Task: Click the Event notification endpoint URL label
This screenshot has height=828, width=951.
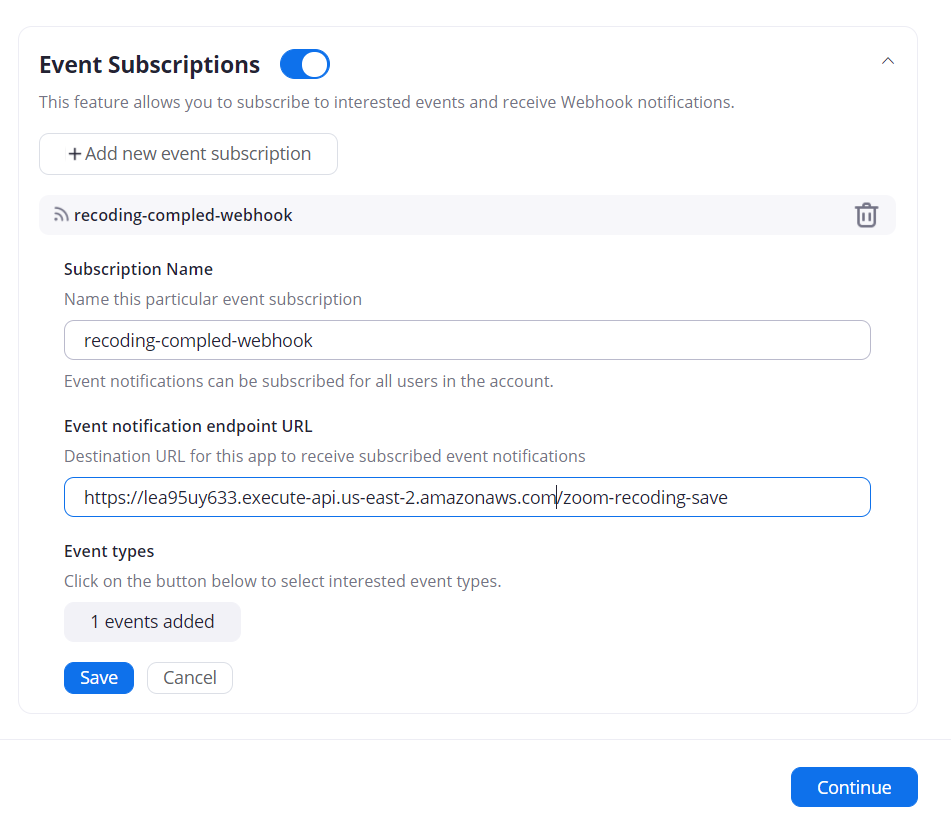Action: 188,426
